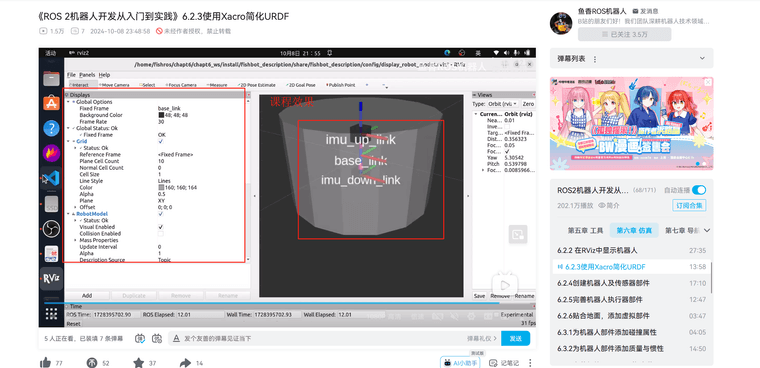
Task: Toggle Grid display checkbox in rviz
Action: [161, 141]
